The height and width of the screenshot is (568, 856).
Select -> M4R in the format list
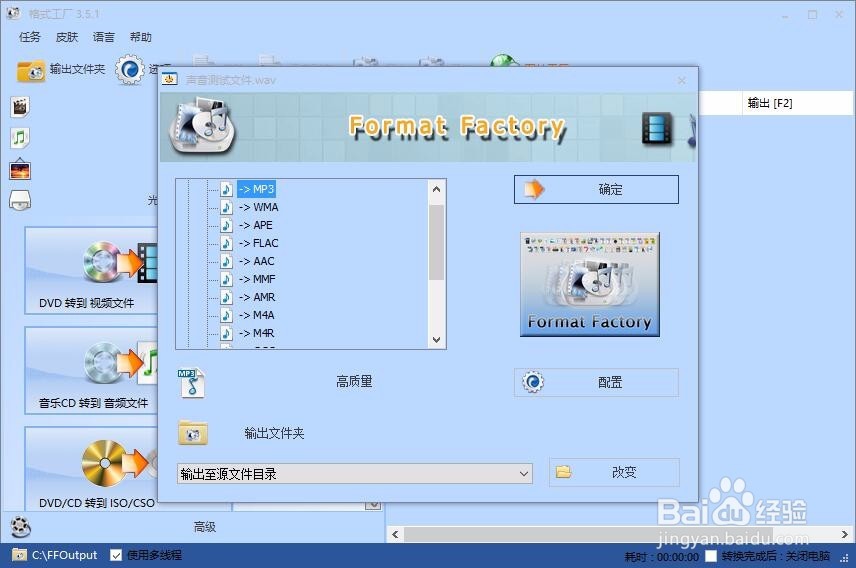click(257, 333)
